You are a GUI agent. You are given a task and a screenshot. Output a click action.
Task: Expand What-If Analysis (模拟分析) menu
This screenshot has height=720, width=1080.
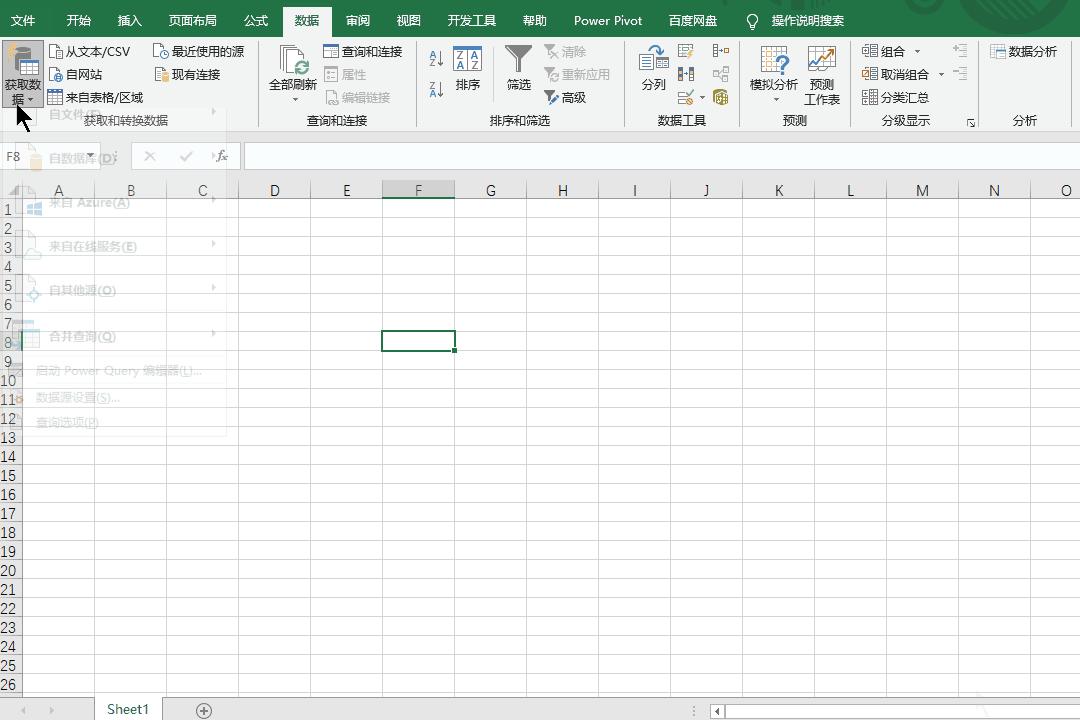[x=773, y=76]
